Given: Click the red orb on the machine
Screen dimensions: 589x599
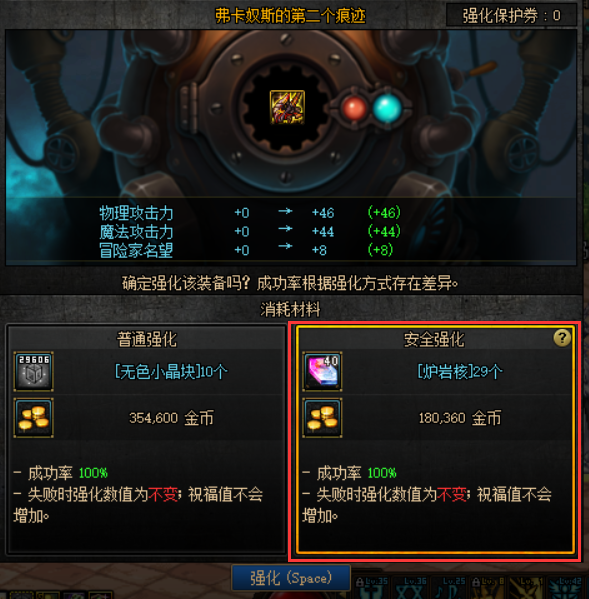Looking at the screenshot, I should pos(354,108).
